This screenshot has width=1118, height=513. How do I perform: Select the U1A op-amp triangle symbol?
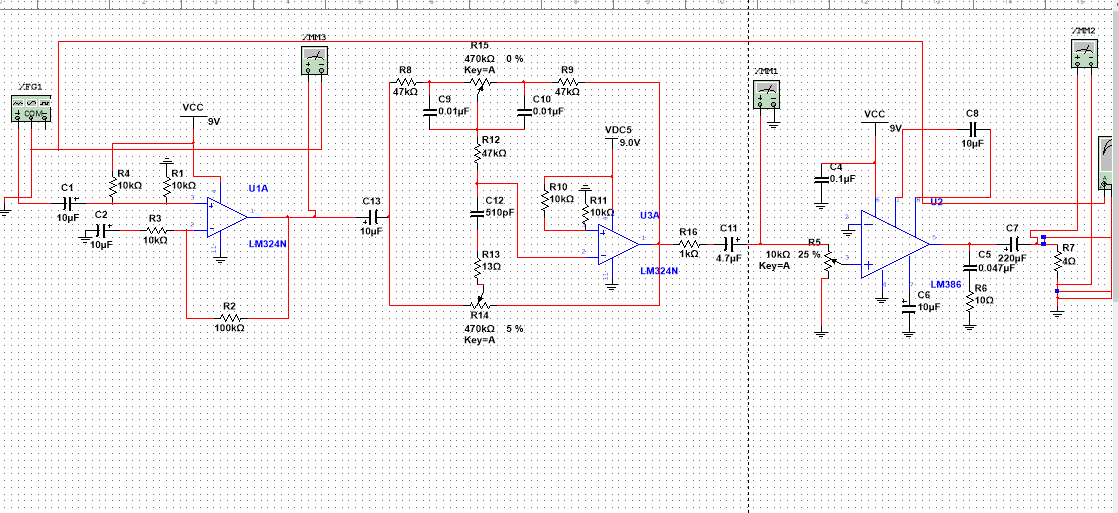click(227, 217)
